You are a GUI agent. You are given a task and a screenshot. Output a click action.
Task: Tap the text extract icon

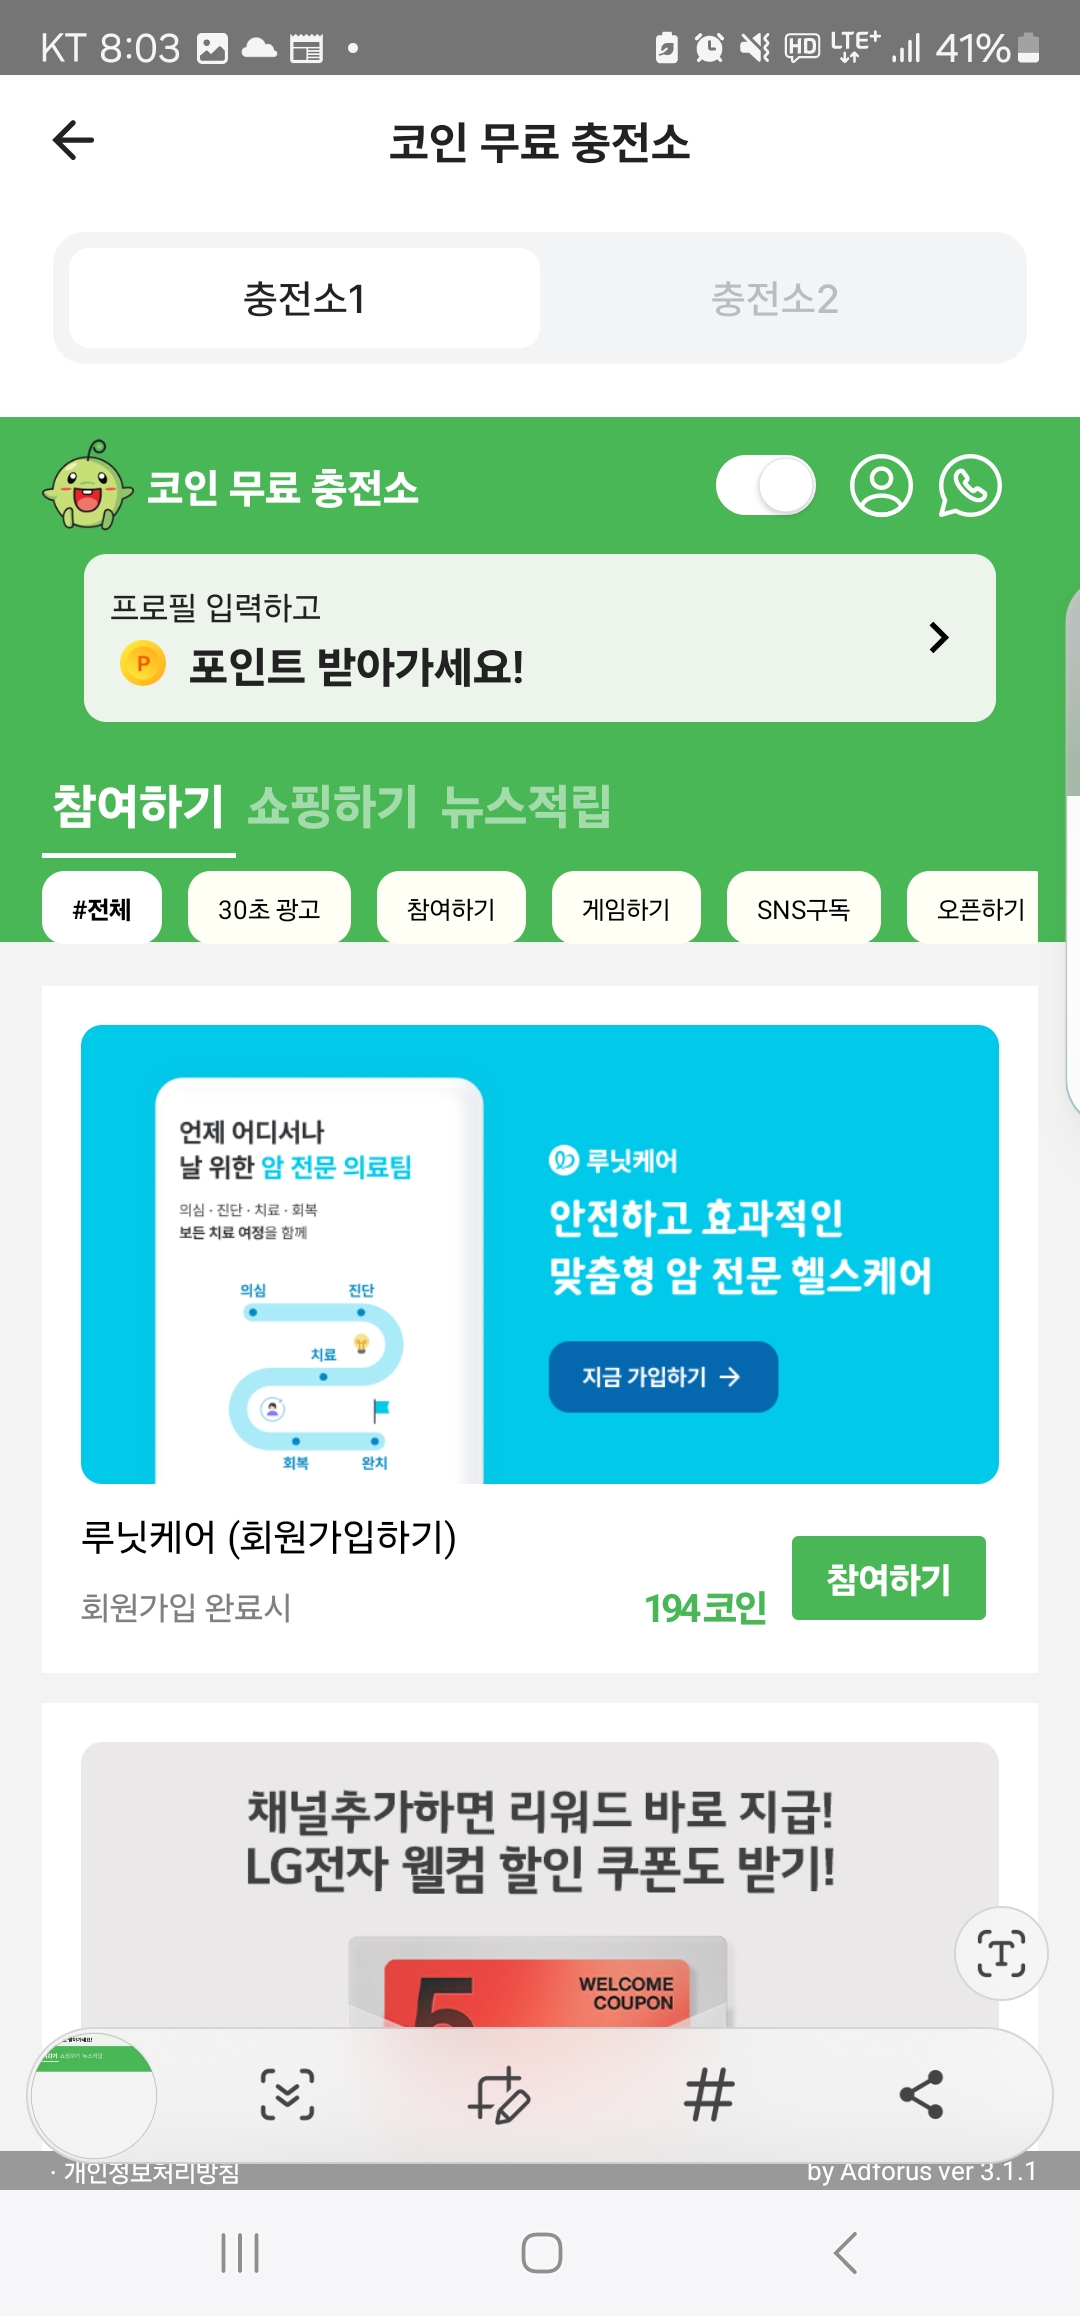click(1001, 1953)
